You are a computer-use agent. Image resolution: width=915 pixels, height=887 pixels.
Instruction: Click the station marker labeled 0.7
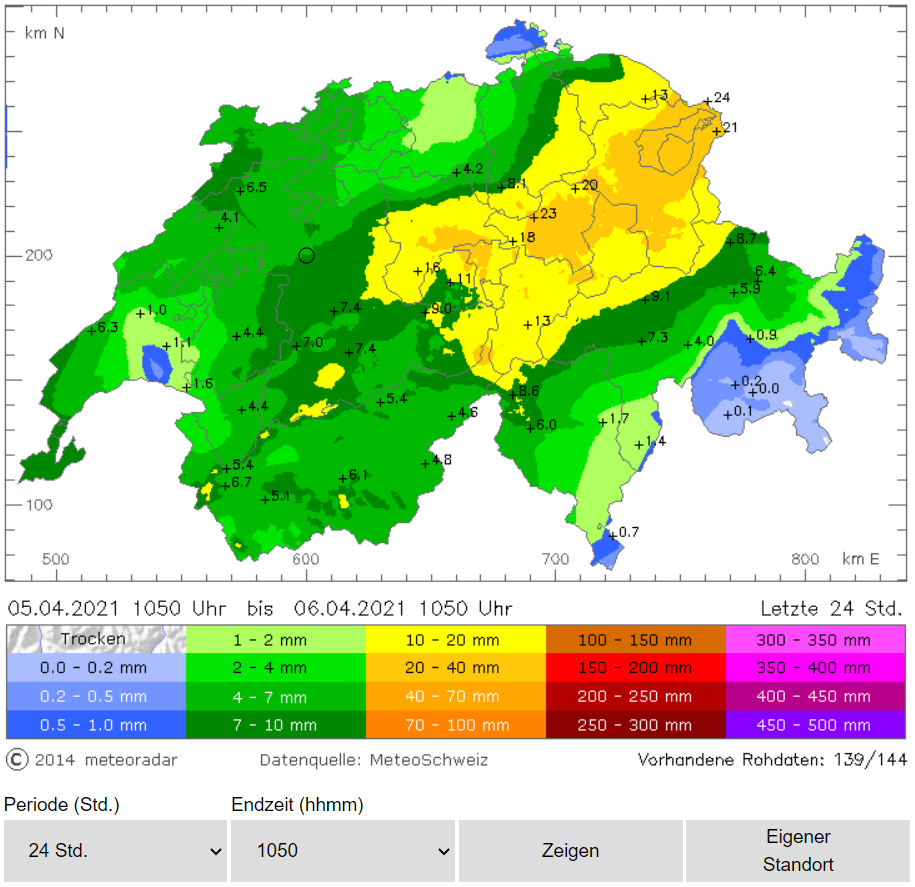point(613,534)
